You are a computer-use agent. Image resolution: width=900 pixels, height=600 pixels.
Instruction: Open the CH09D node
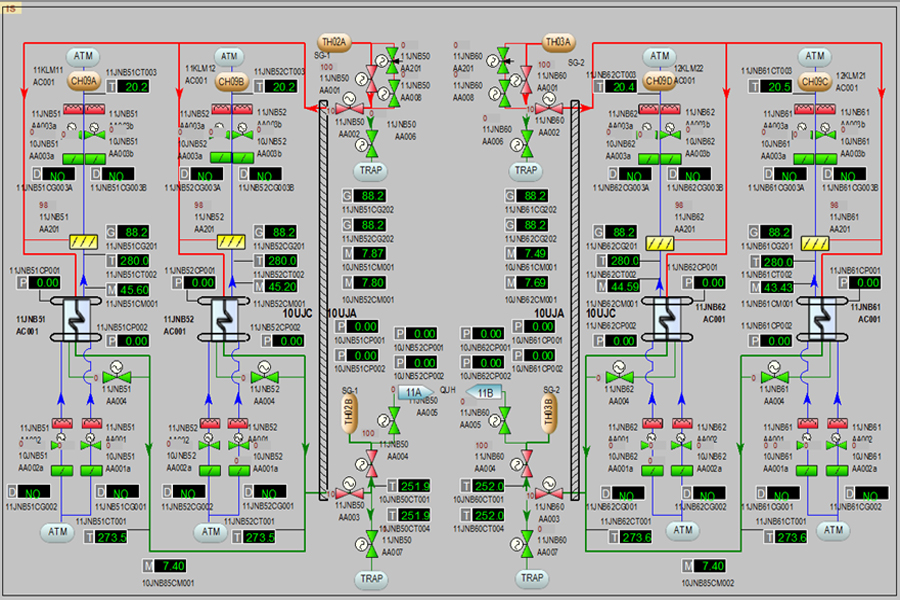659,82
